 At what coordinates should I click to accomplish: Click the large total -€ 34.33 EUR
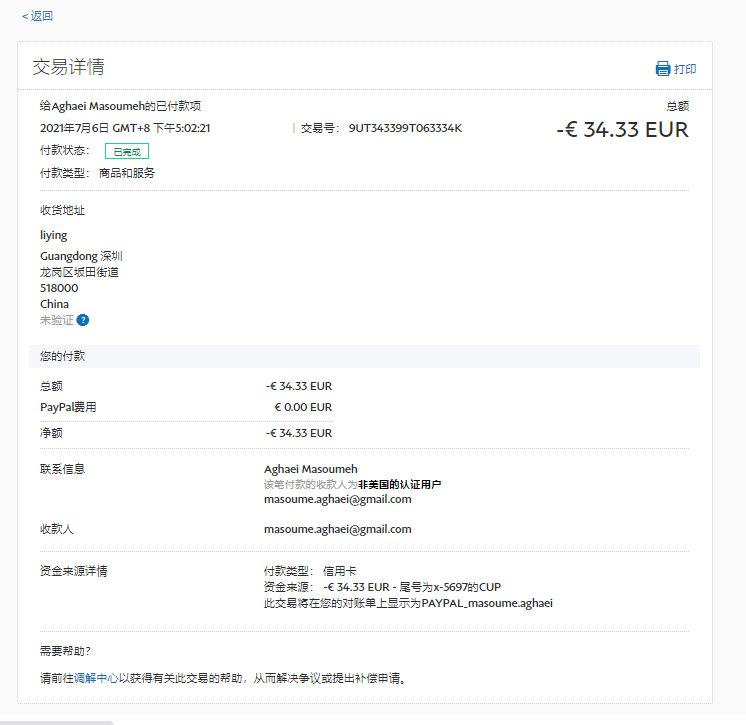coord(622,130)
